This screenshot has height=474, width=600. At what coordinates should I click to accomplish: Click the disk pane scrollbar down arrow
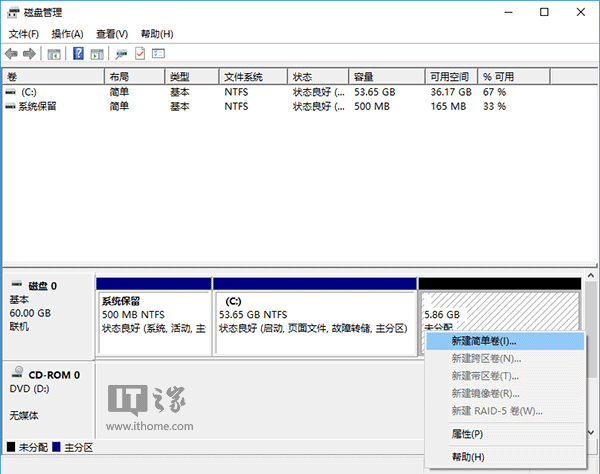591,432
